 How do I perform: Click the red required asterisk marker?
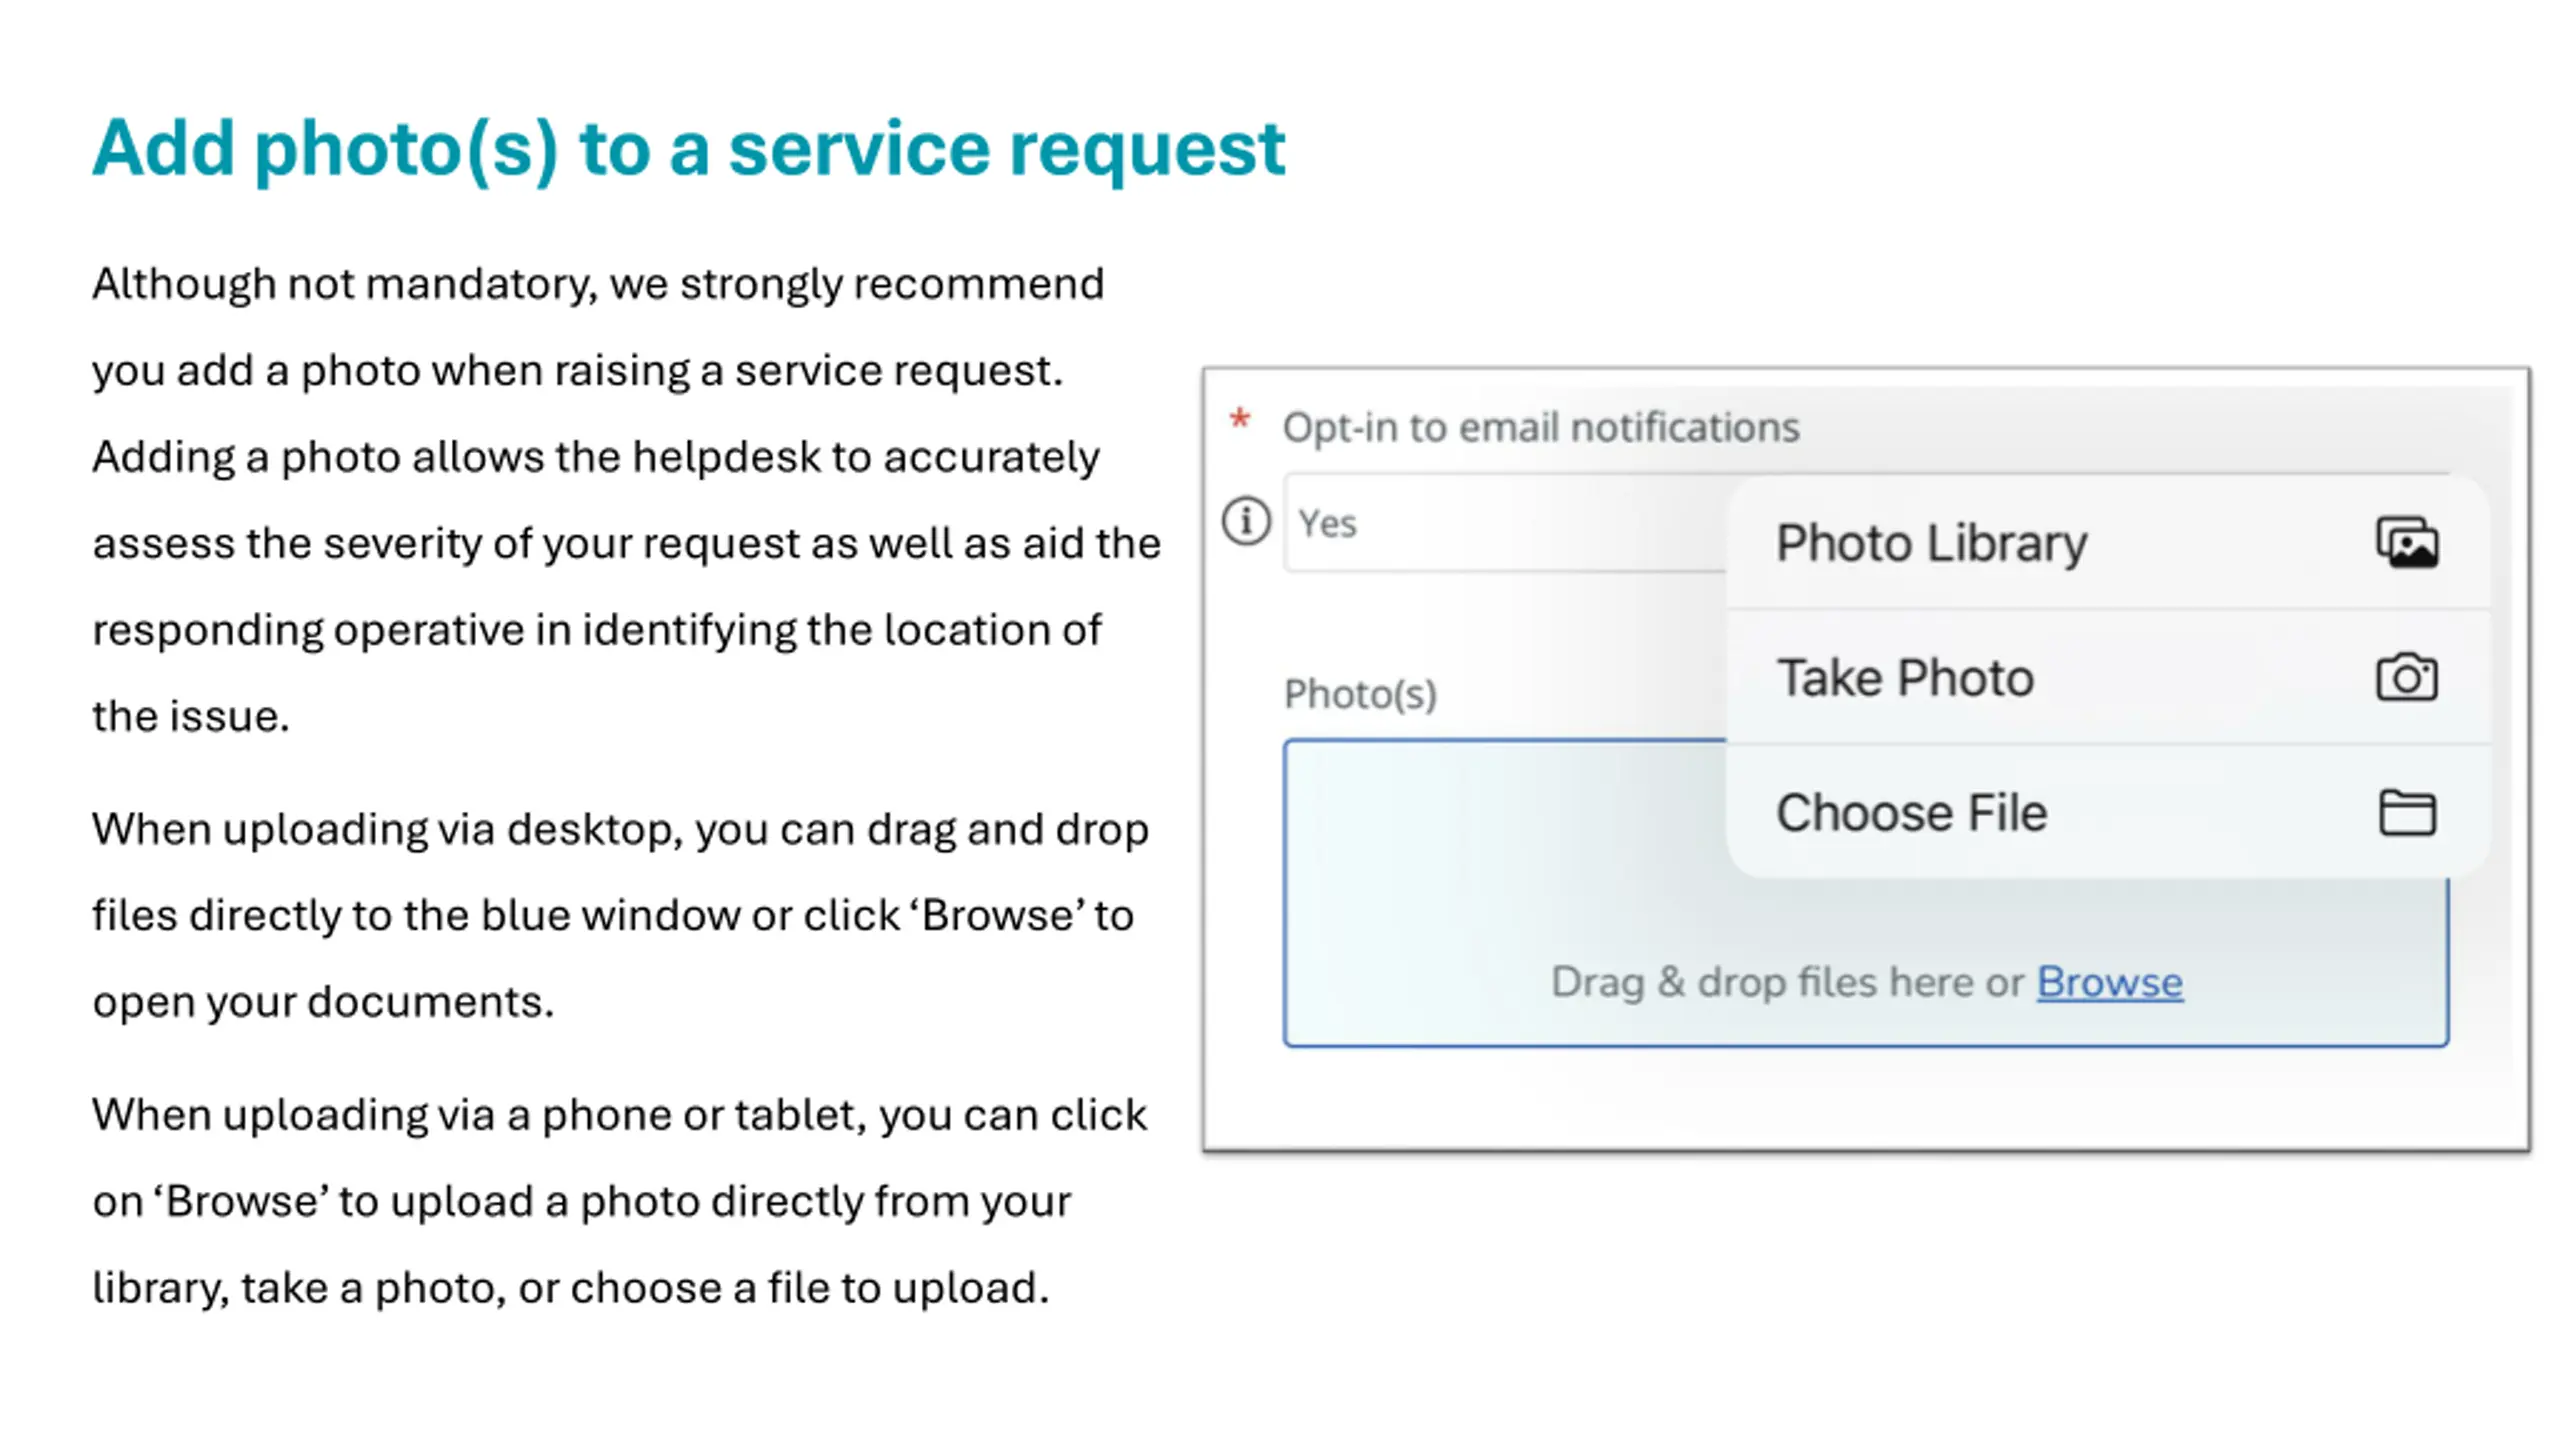[1240, 420]
